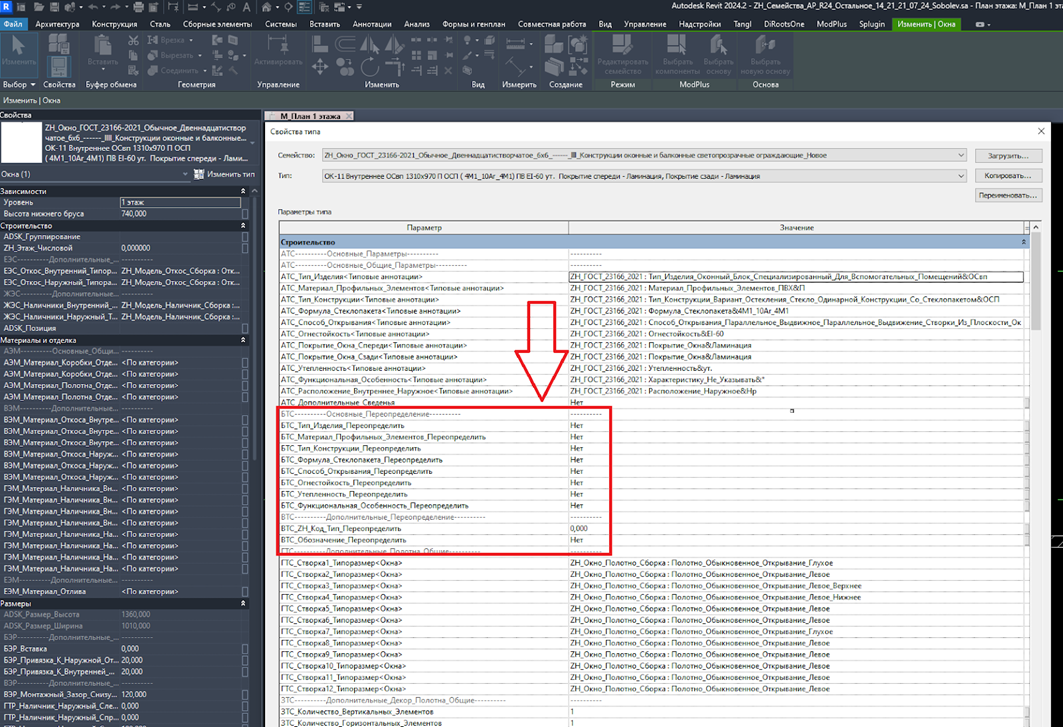Toggle the Properties palette ribbon icon
1063x727 pixels.
59,66
